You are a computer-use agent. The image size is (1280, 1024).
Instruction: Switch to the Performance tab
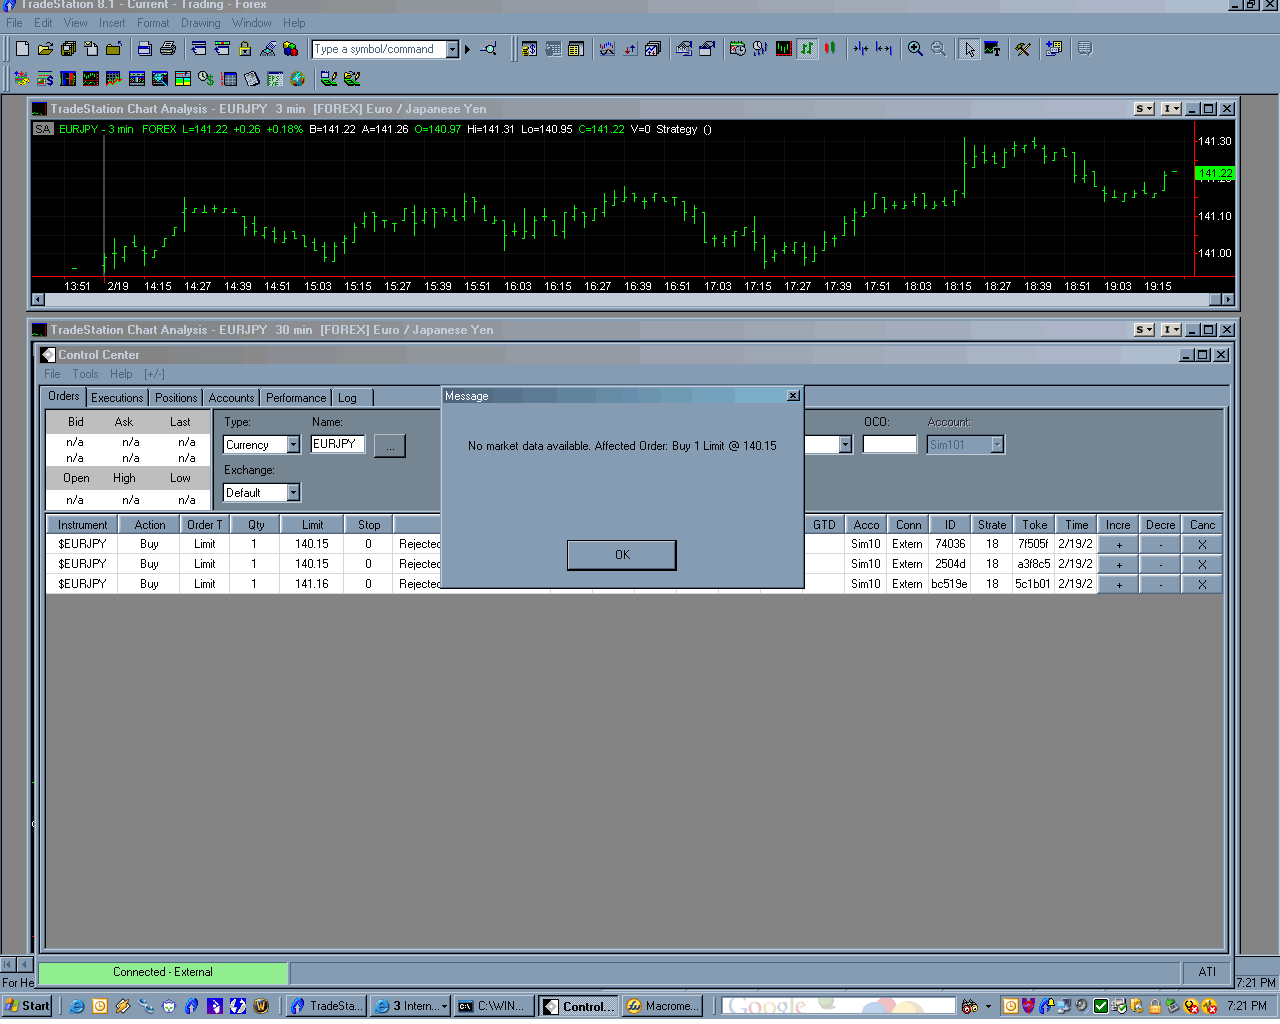[296, 398]
